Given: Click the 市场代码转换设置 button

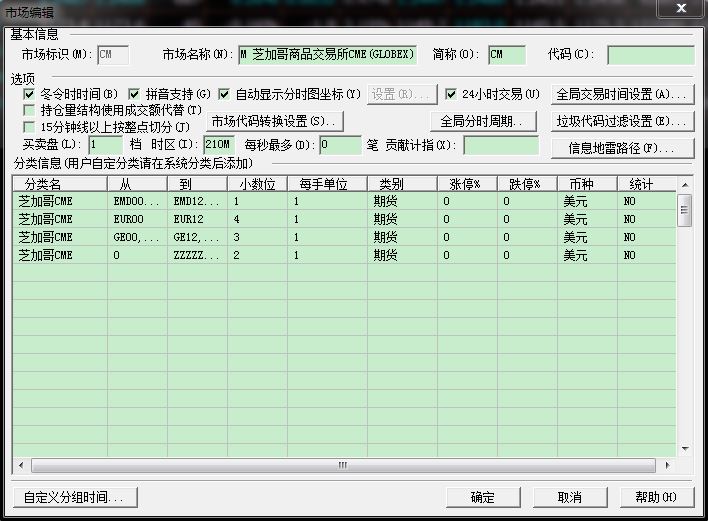Looking at the screenshot, I should coord(275,121).
